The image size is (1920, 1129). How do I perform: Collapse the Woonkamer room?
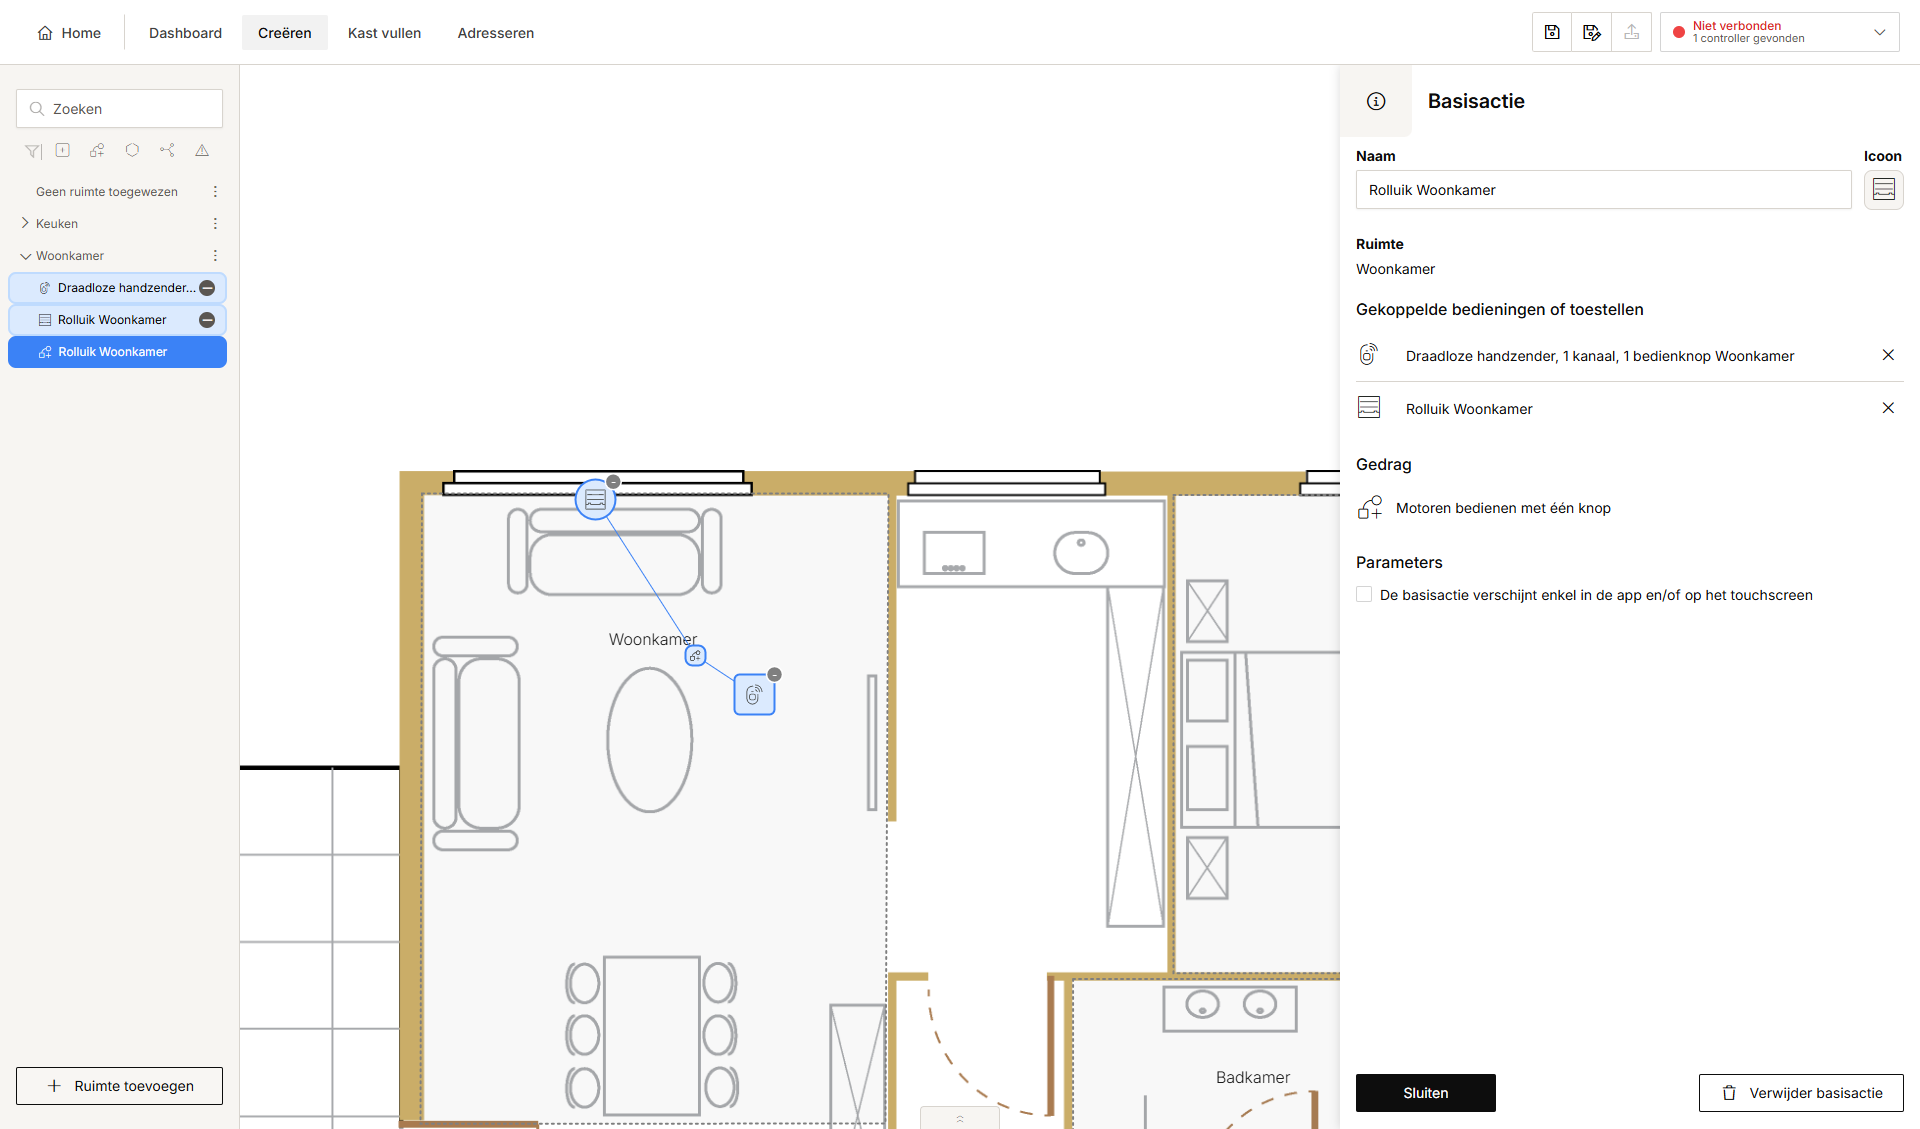click(x=25, y=256)
